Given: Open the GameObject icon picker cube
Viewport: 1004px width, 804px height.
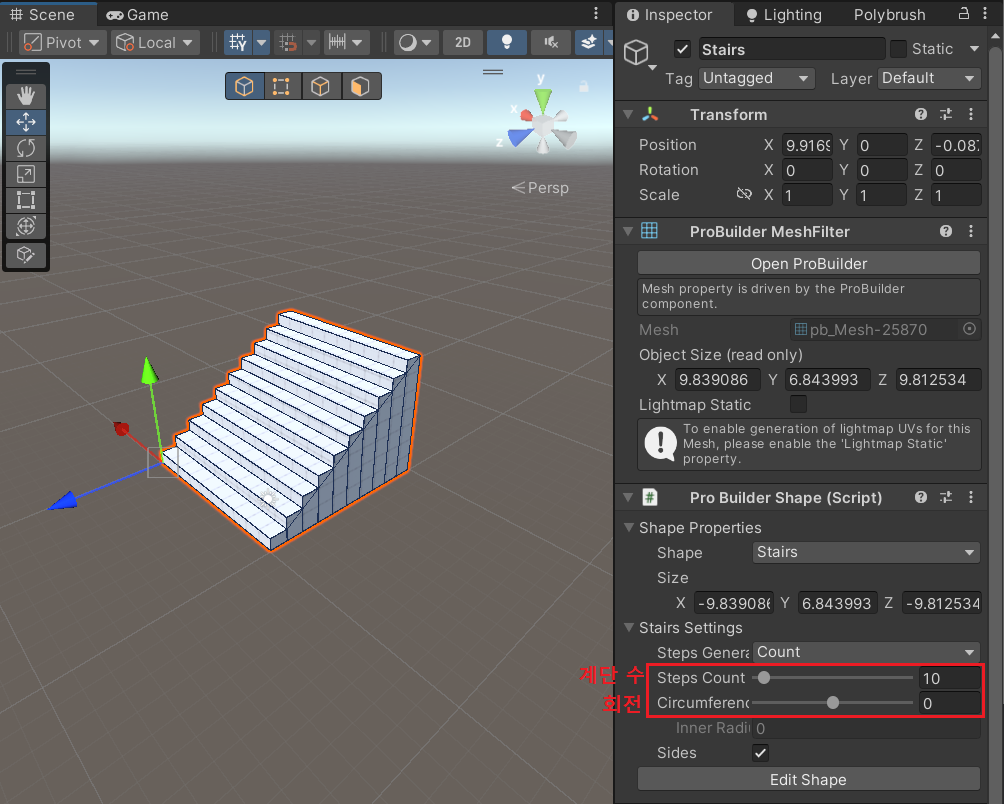Looking at the screenshot, I should 637,52.
